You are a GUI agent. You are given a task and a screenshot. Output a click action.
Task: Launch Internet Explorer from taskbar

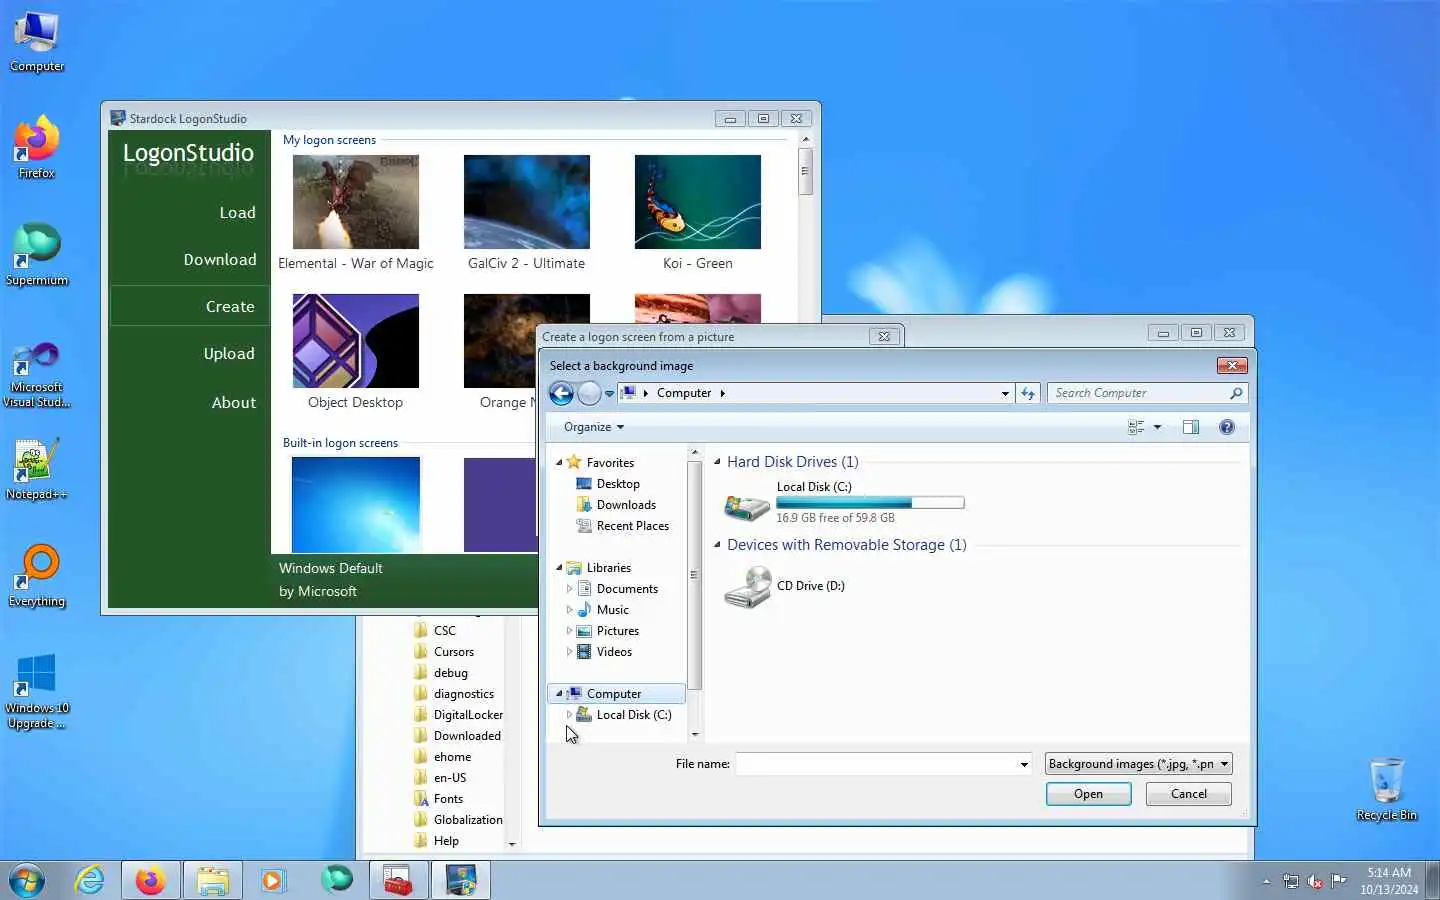point(90,880)
